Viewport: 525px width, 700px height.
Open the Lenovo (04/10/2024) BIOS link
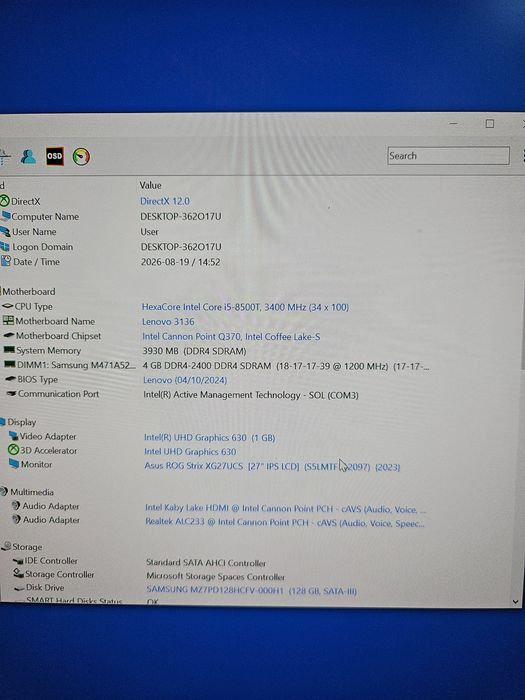click(x=185, y=380)
